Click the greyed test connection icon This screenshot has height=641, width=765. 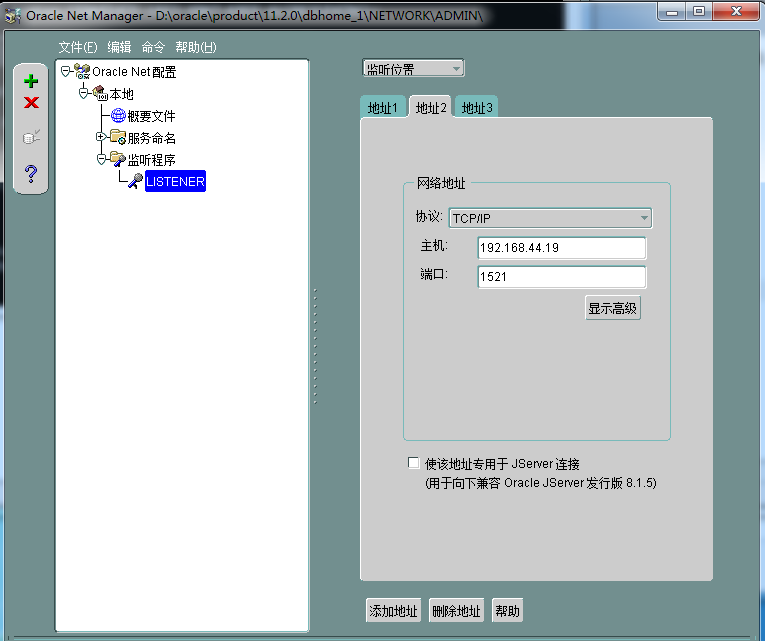(31, 137)
